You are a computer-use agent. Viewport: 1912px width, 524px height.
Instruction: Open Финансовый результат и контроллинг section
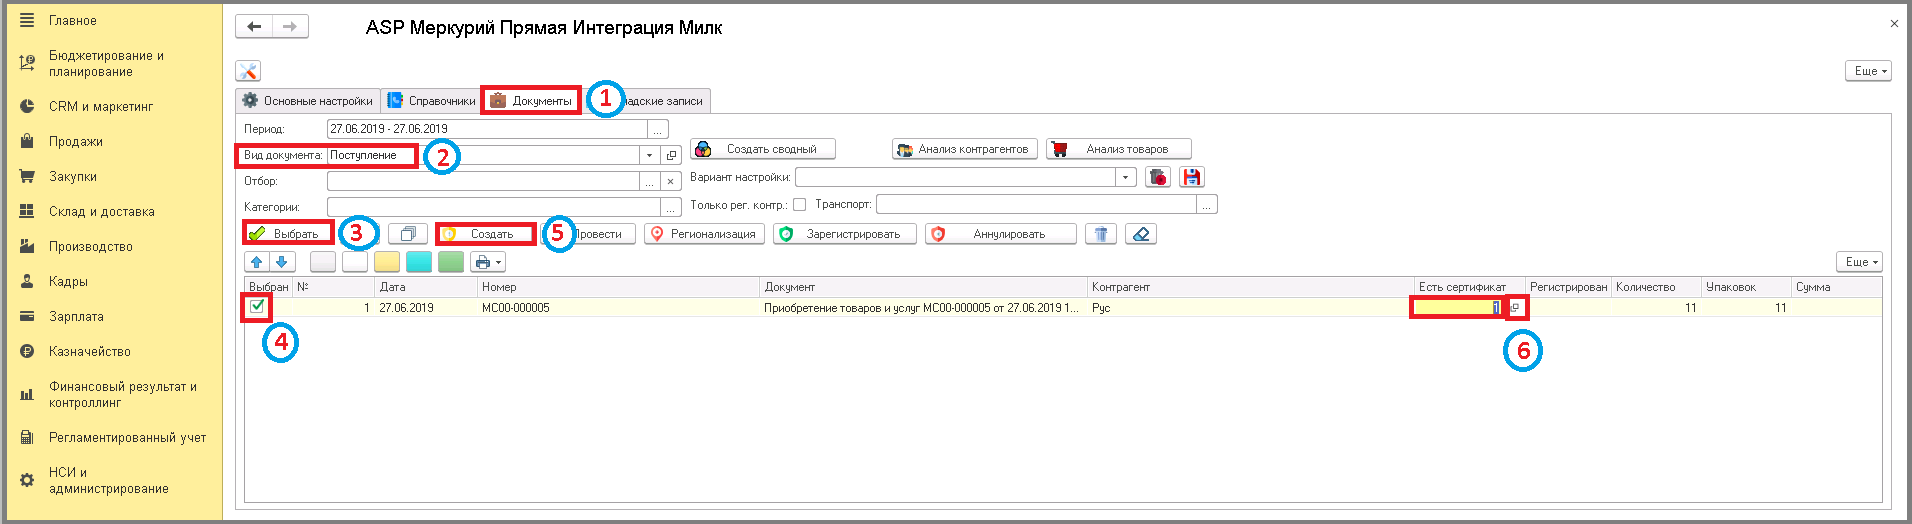tap(122, 394)
